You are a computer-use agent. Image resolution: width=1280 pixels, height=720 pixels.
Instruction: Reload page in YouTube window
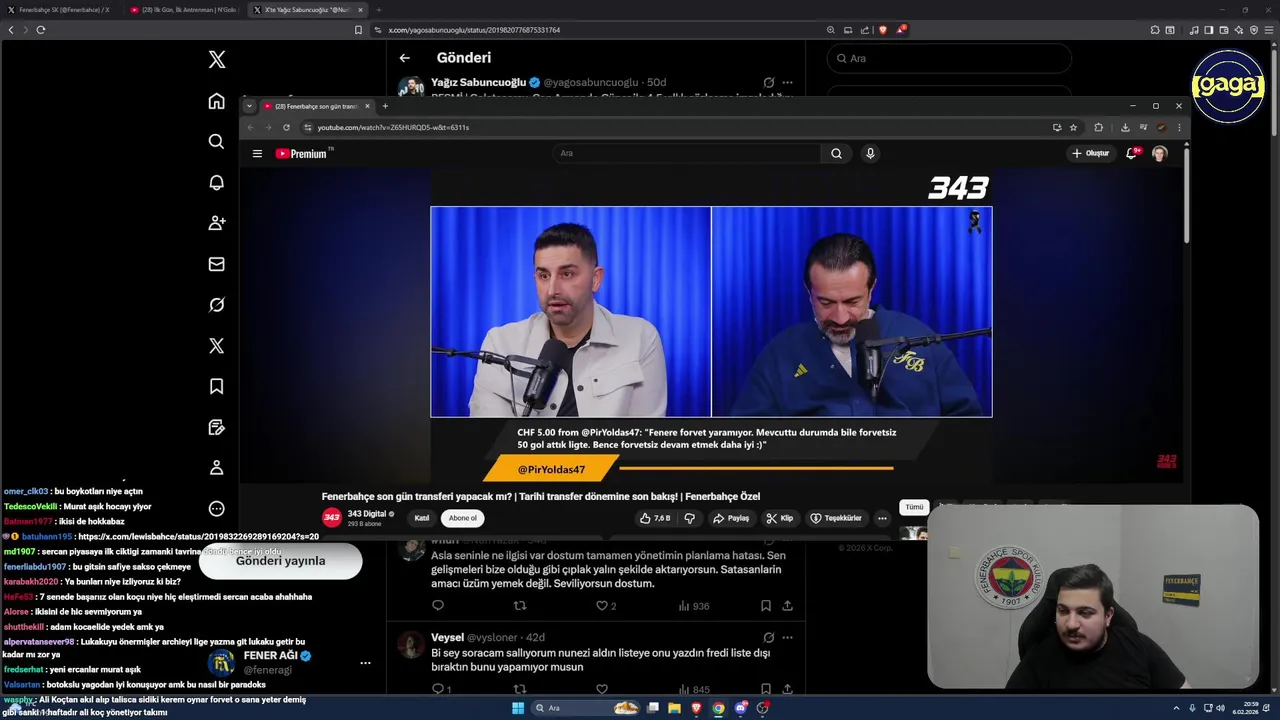pos(286,127)
